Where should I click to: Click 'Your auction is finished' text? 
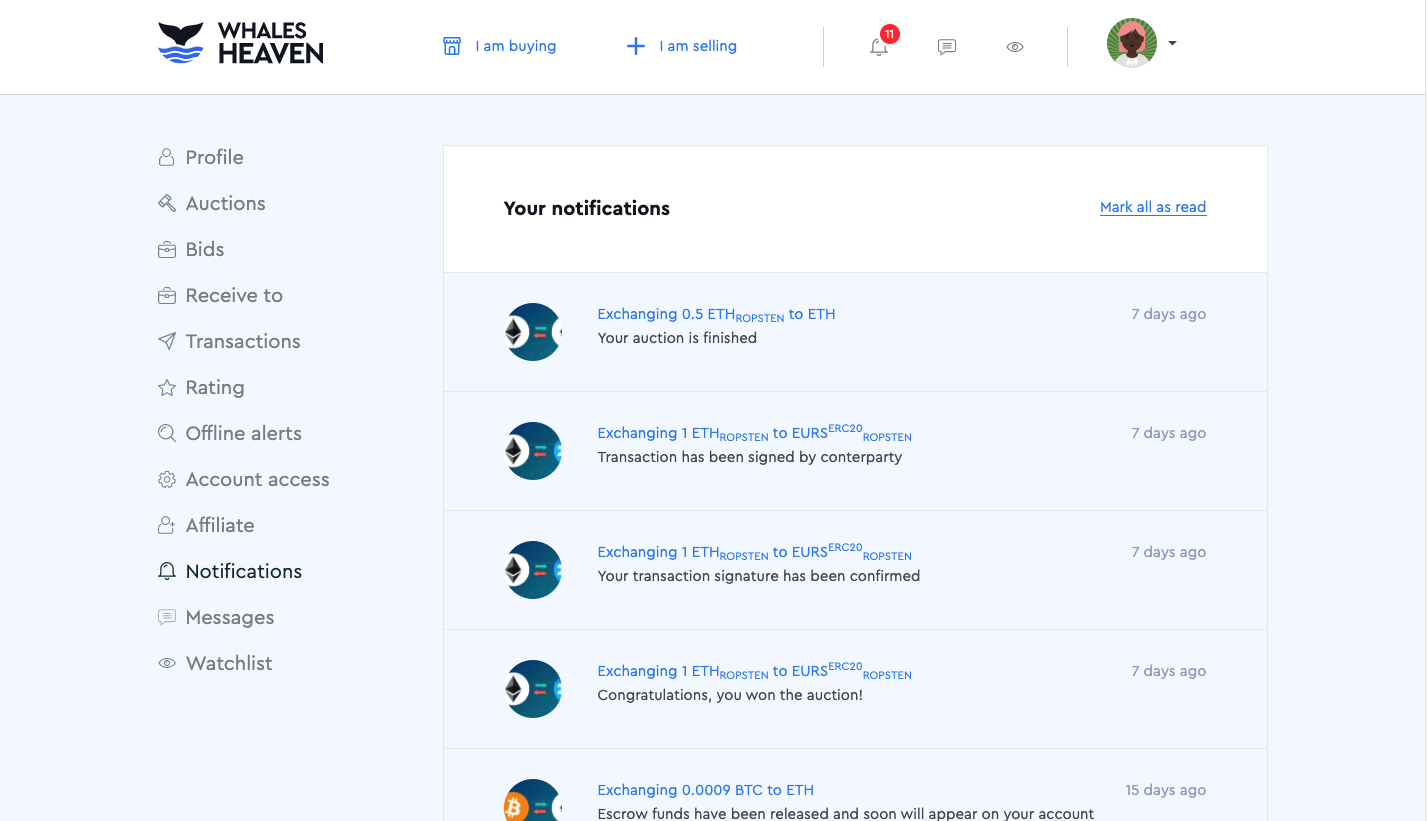tap(677, 338)
